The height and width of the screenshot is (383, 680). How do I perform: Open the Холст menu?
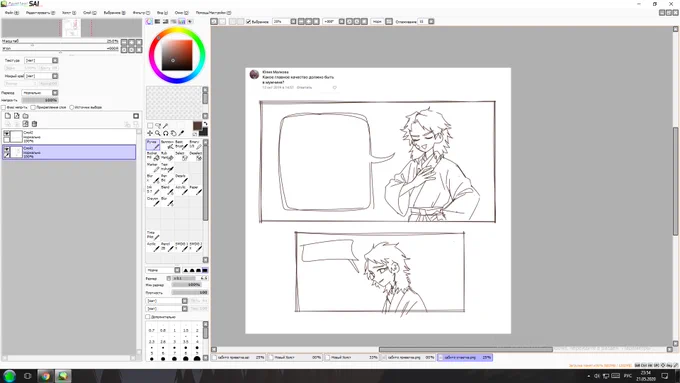tap(69, 13)
